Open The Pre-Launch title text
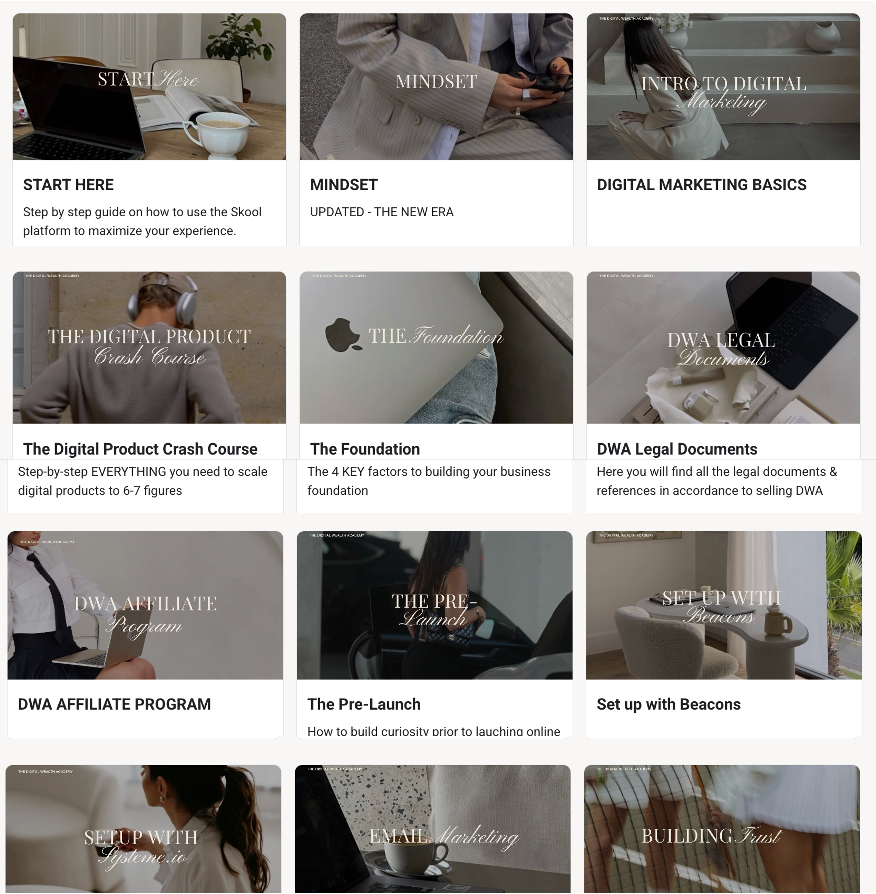 (364, 704)
